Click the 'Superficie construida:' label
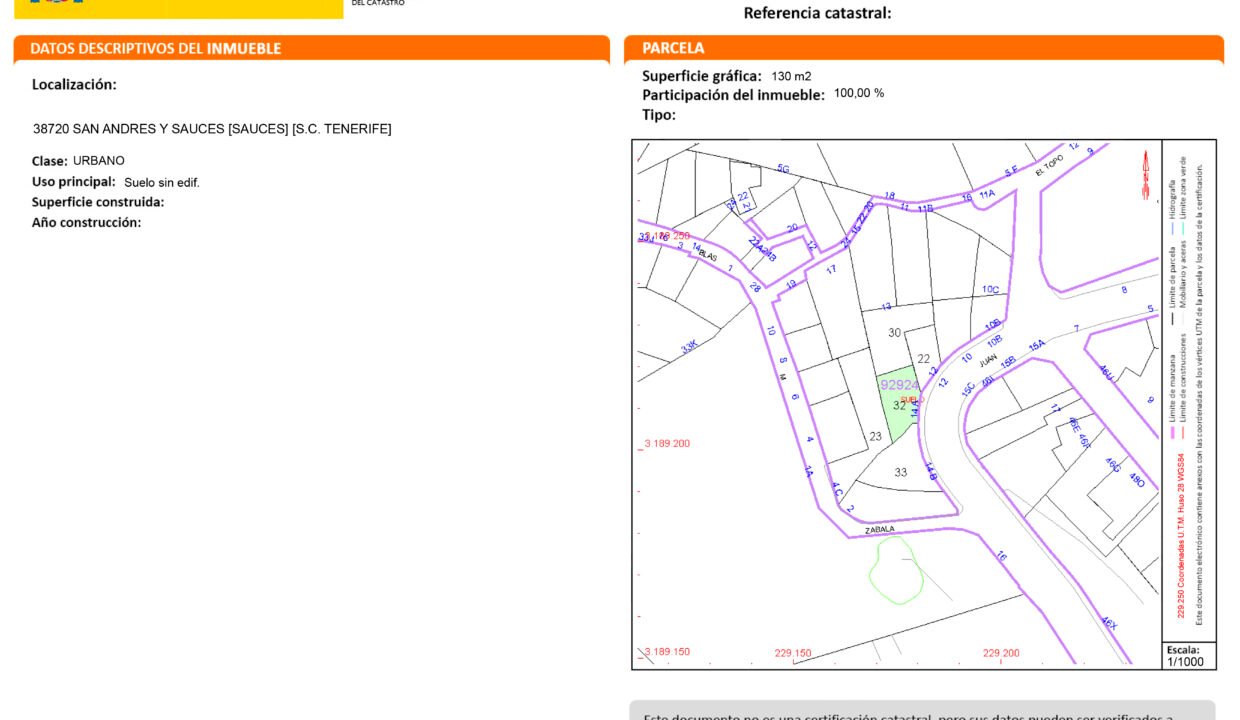The height and width of the screenshot is (720, 1240). click(x=98, y=202)
